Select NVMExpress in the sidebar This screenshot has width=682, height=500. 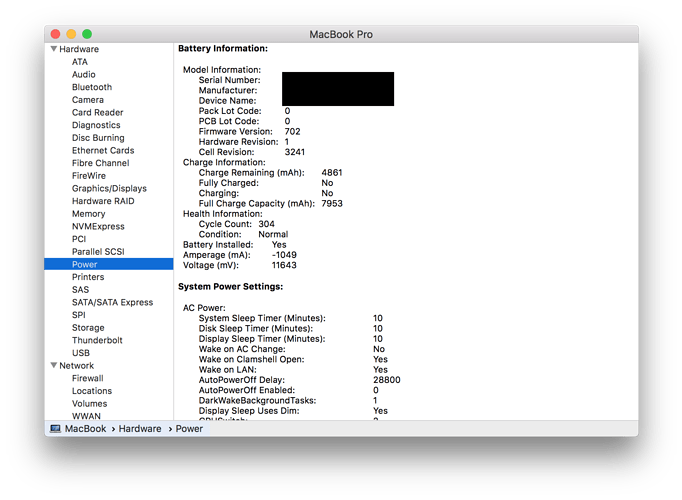[x=98, y=226]
